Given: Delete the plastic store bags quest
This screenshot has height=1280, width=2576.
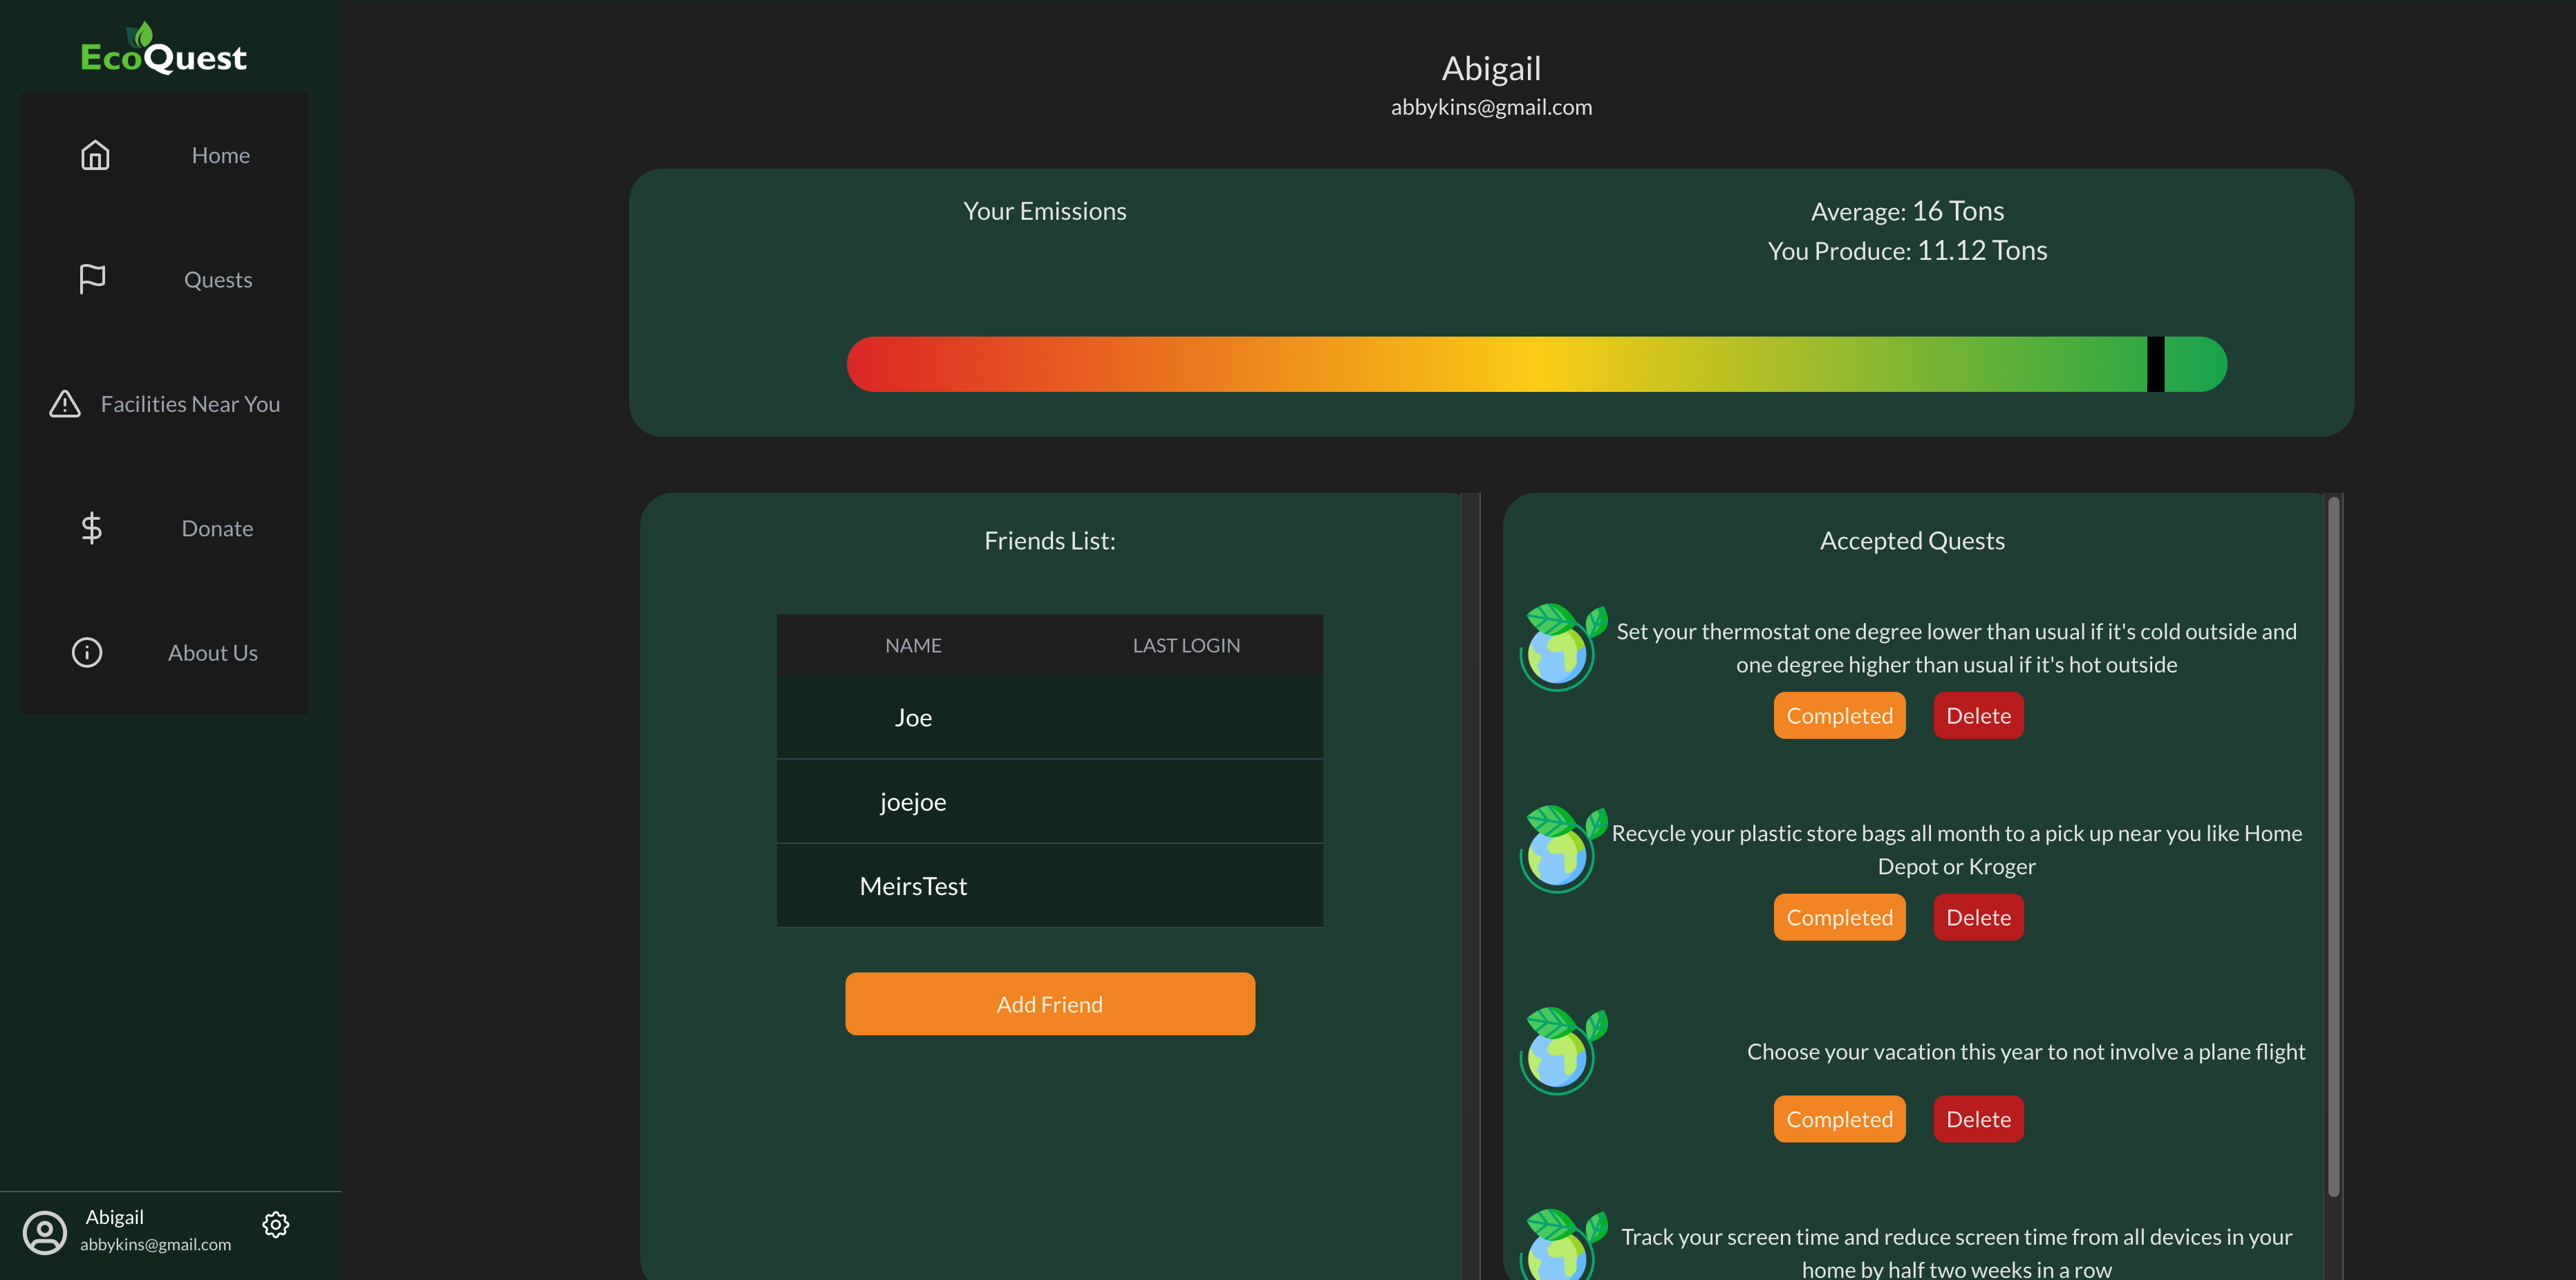Looking at the screenshot, I should [1977, 917].
